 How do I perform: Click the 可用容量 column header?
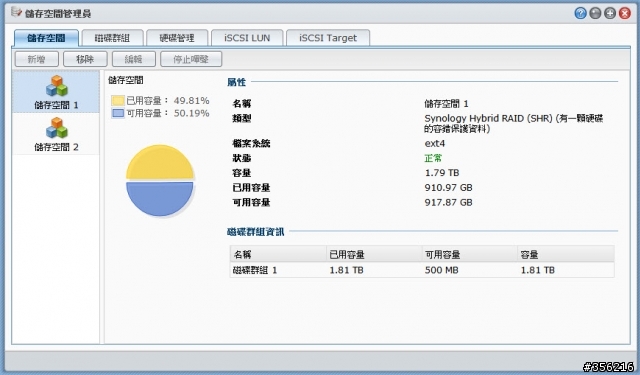point(469,254)
